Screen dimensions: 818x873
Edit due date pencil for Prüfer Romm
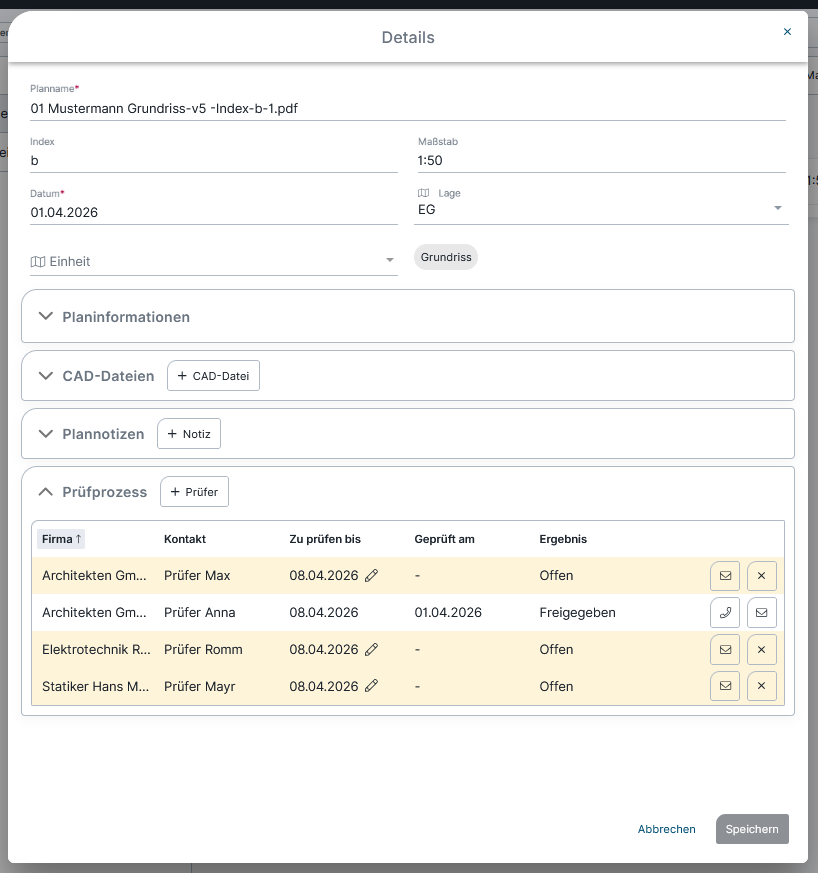coord(372,650)
